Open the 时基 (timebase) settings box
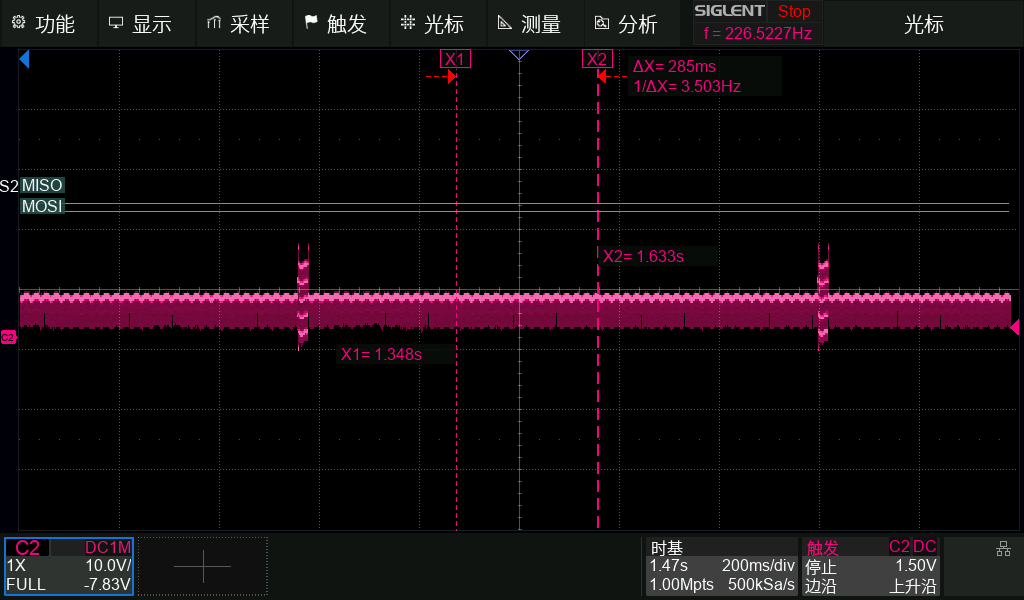 click(722, 566)
